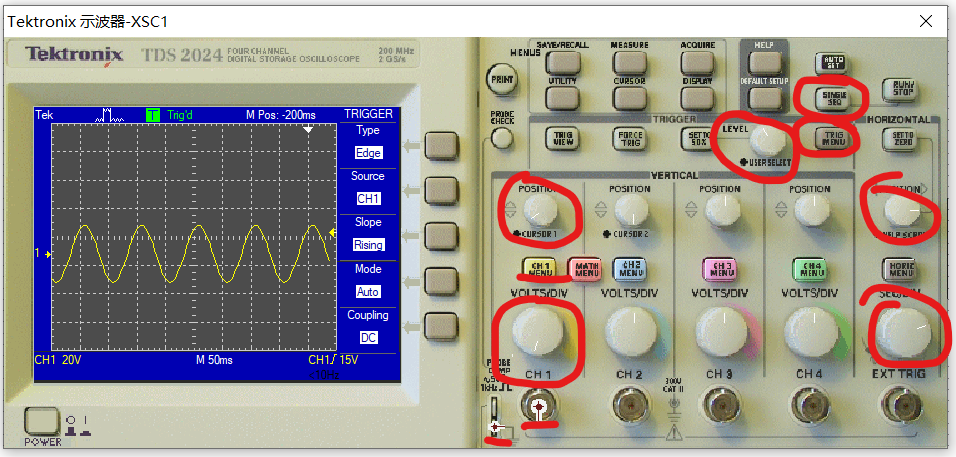Toggle the CH3 MENU button
Viewport: 956px width, 457px height.
(x=720, y=268)
